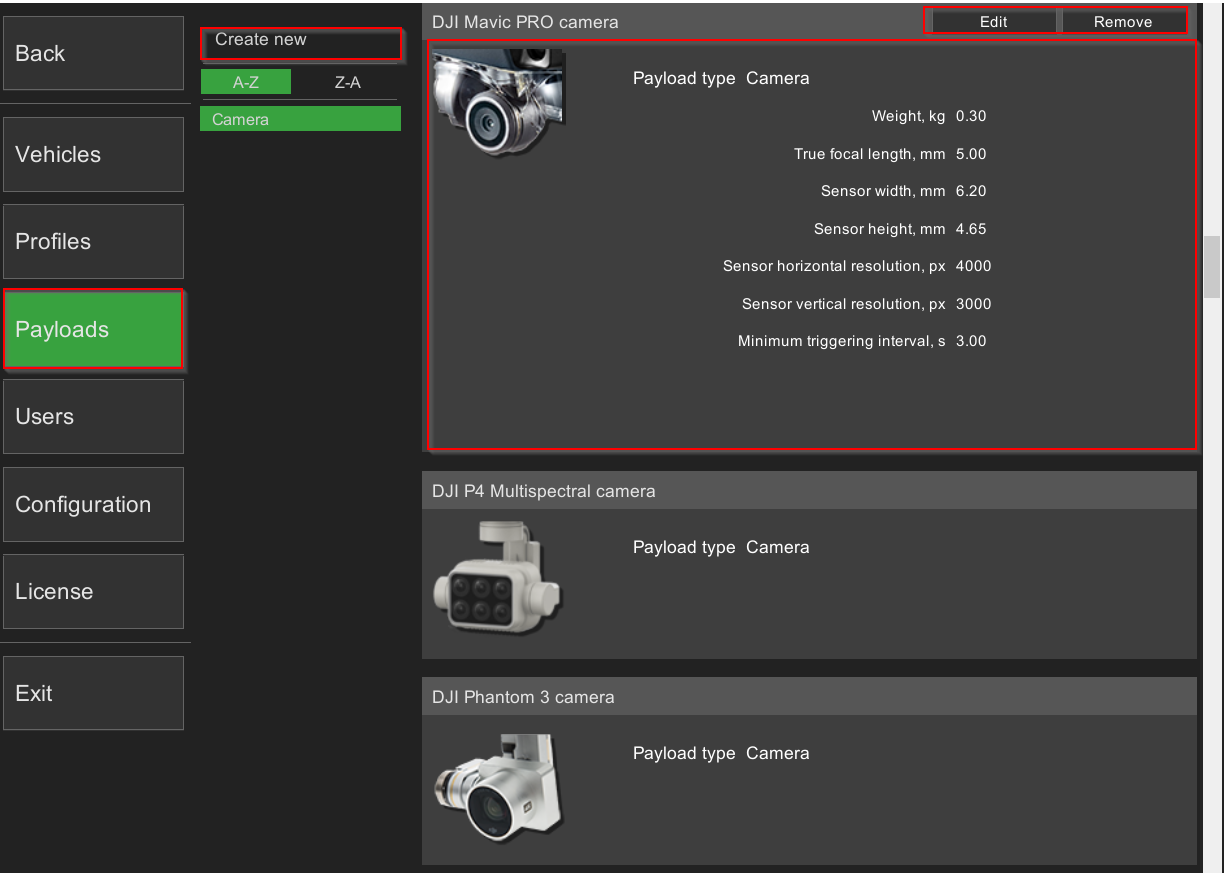Image resolution: width=1224 pixels, height=873 pixels.
Task: Open the Vehicles section
Action: [93, 154]
